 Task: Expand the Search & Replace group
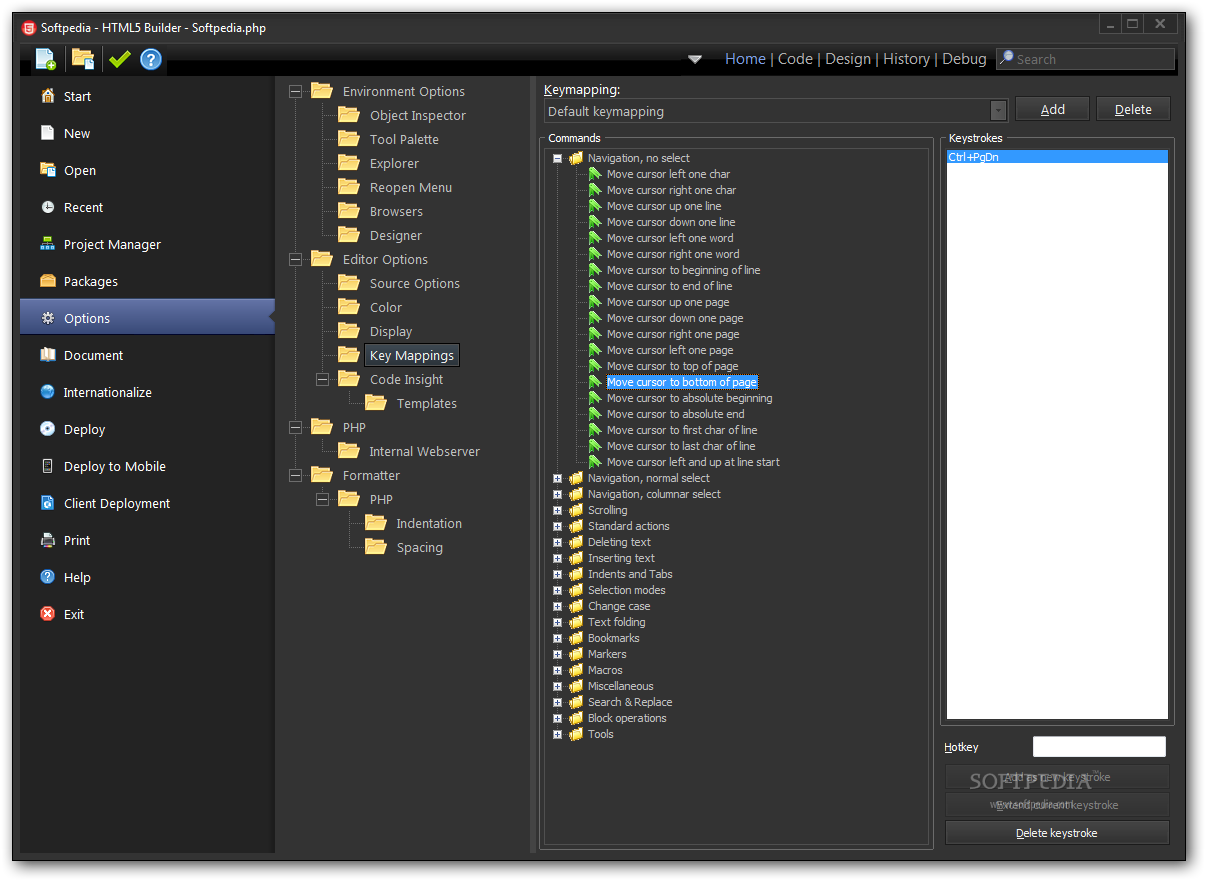(x=558, y=702)
